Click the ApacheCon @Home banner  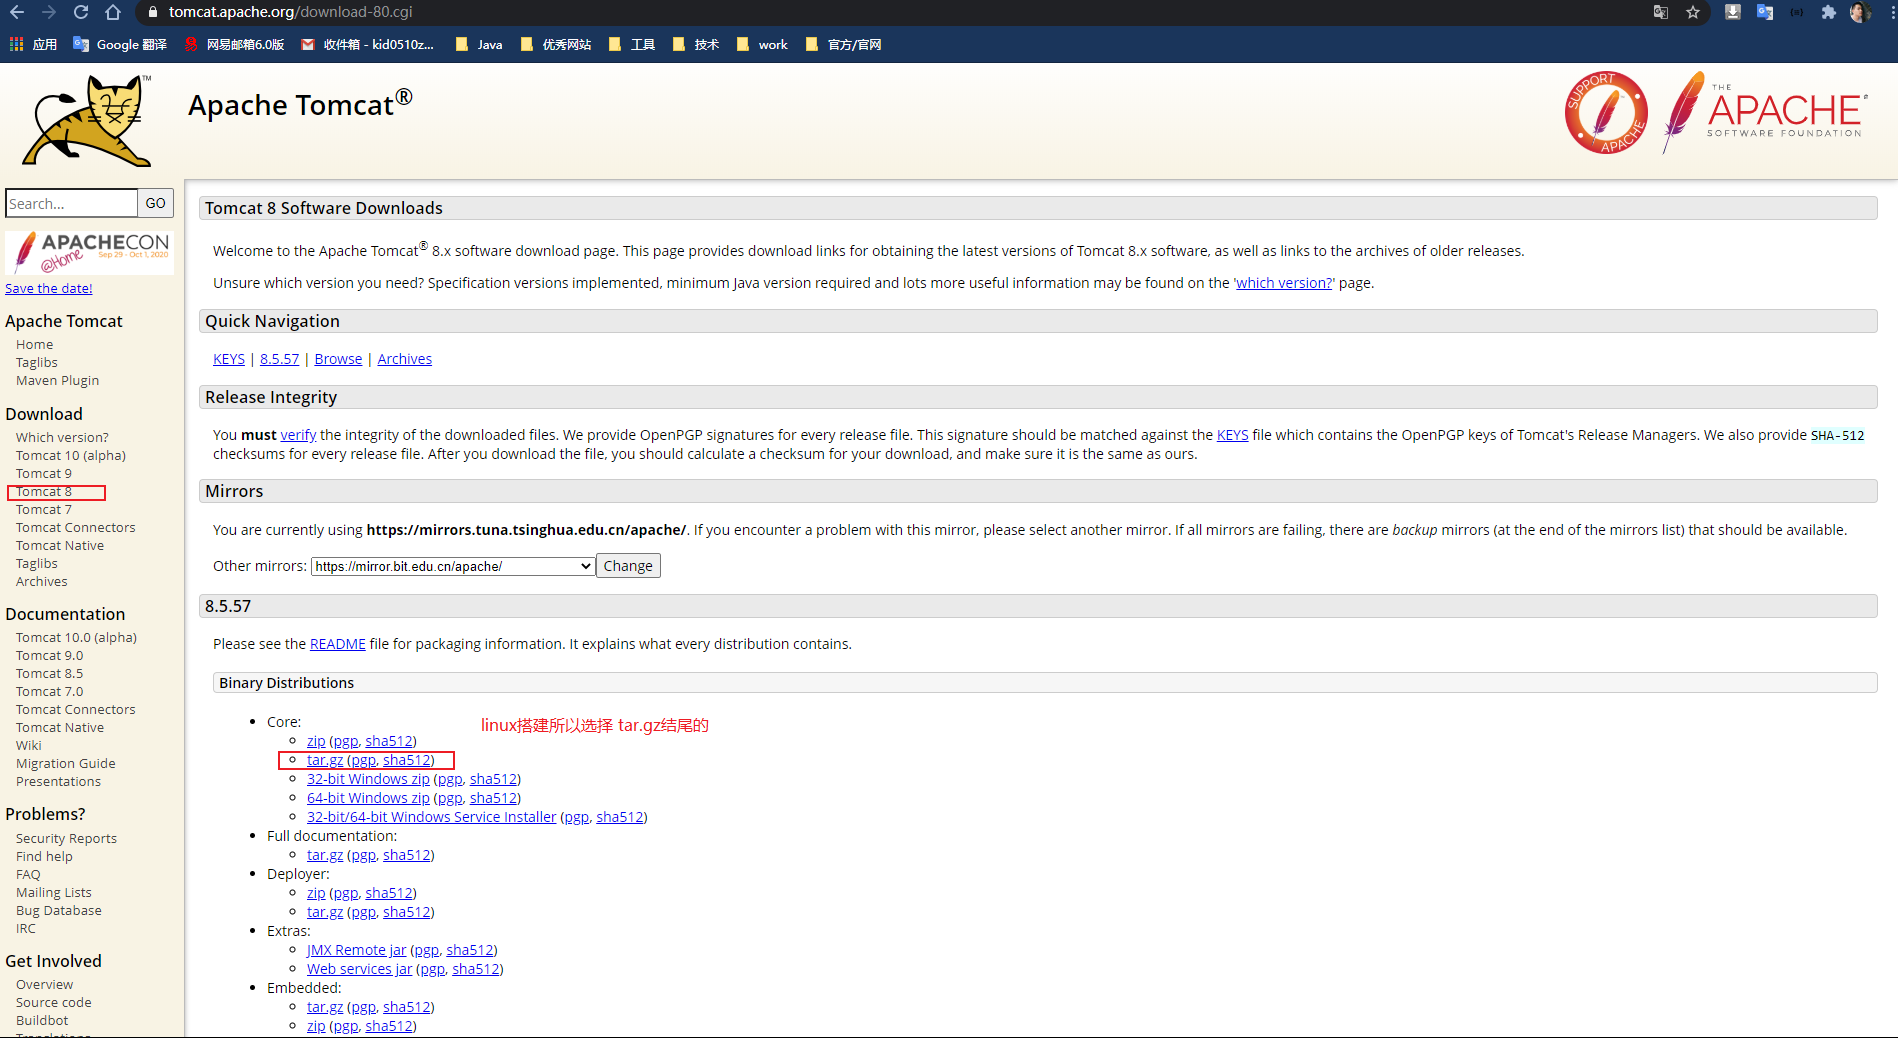89,252
